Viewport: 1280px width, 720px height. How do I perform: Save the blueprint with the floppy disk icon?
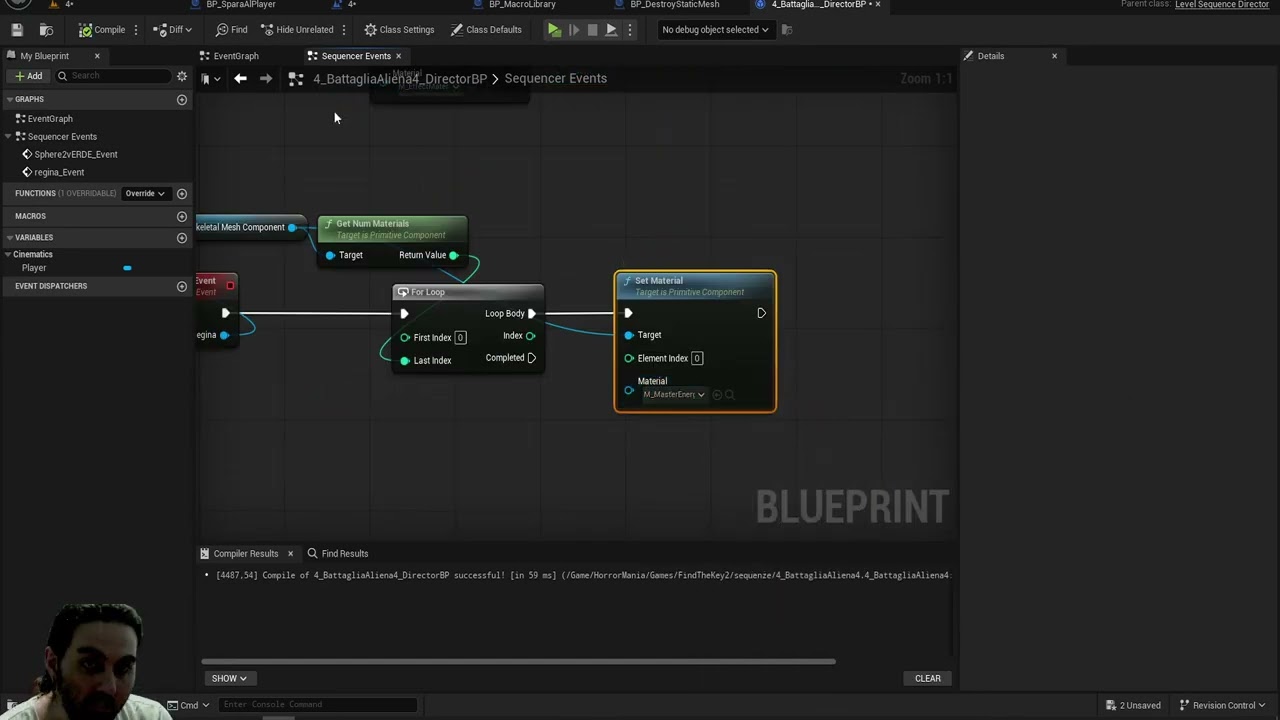click(17, 30)
